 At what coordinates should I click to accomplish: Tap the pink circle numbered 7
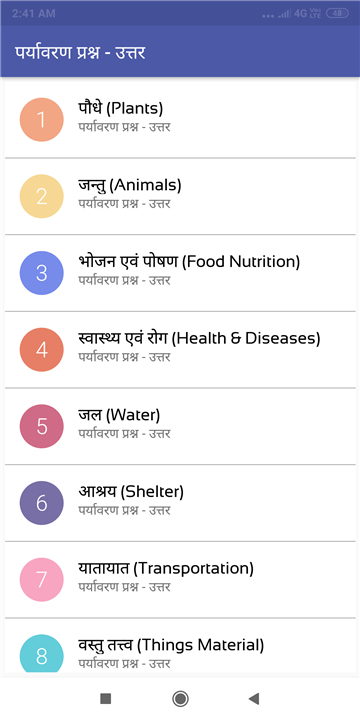click(x=41, y=579)
